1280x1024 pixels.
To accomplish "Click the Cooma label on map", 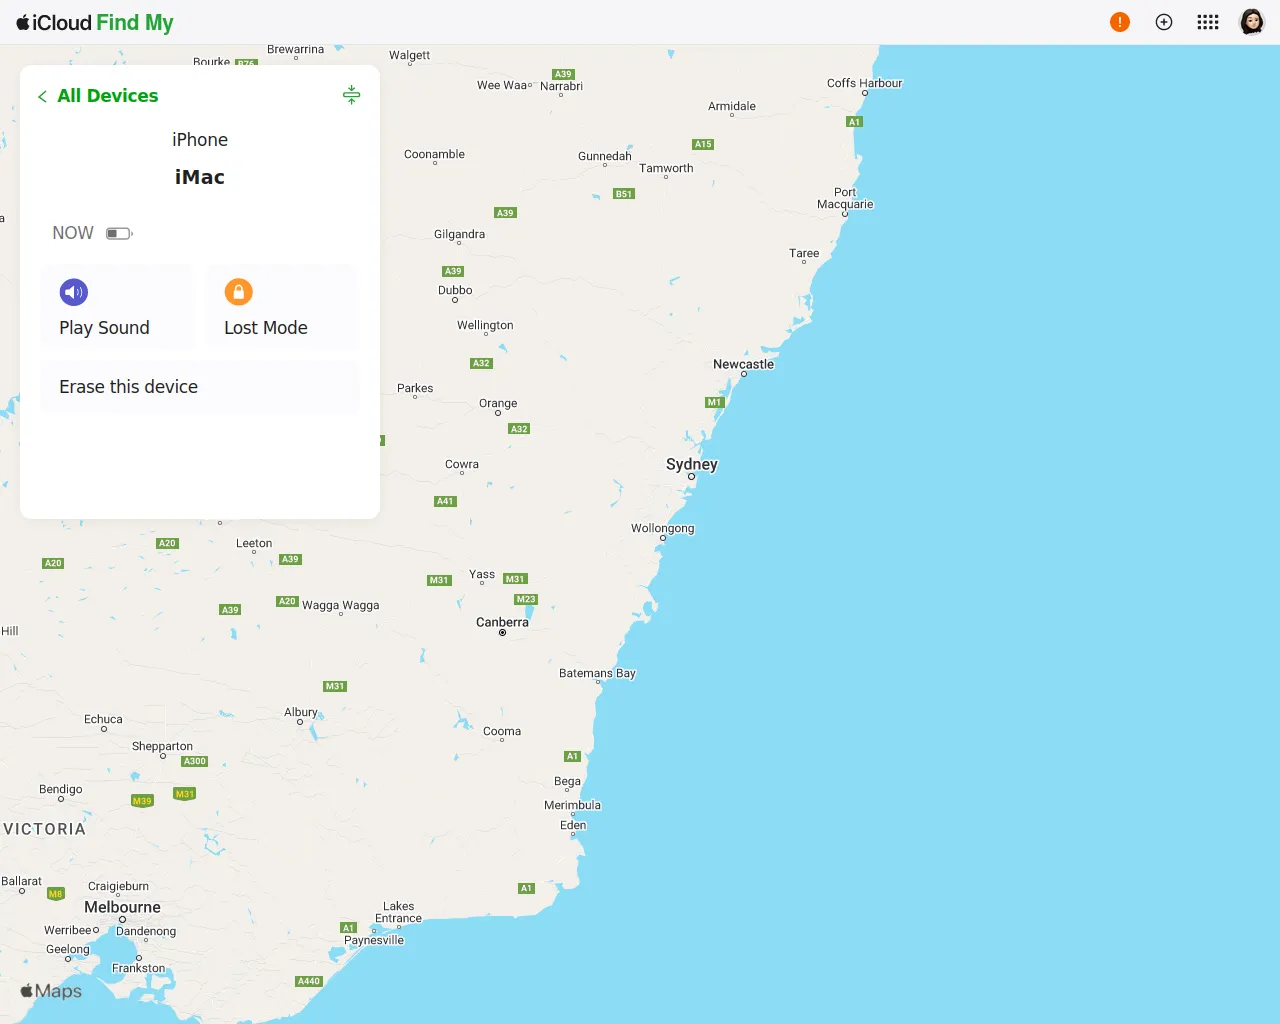I will (x=502, y=731).
